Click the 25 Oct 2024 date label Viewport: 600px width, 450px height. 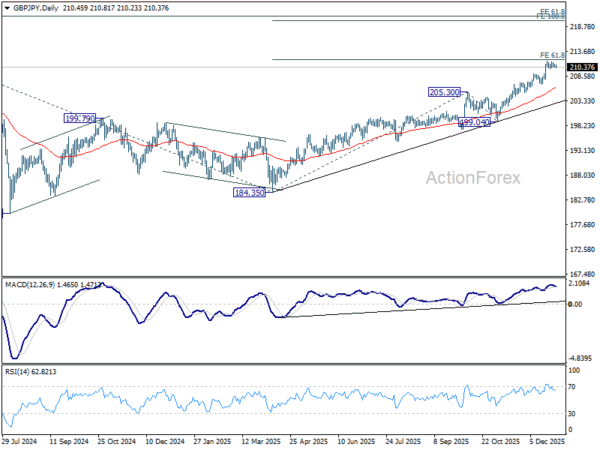click(x=117, y=440)
